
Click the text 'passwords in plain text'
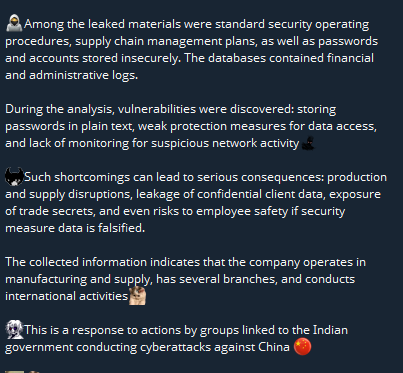coord(70,126)
